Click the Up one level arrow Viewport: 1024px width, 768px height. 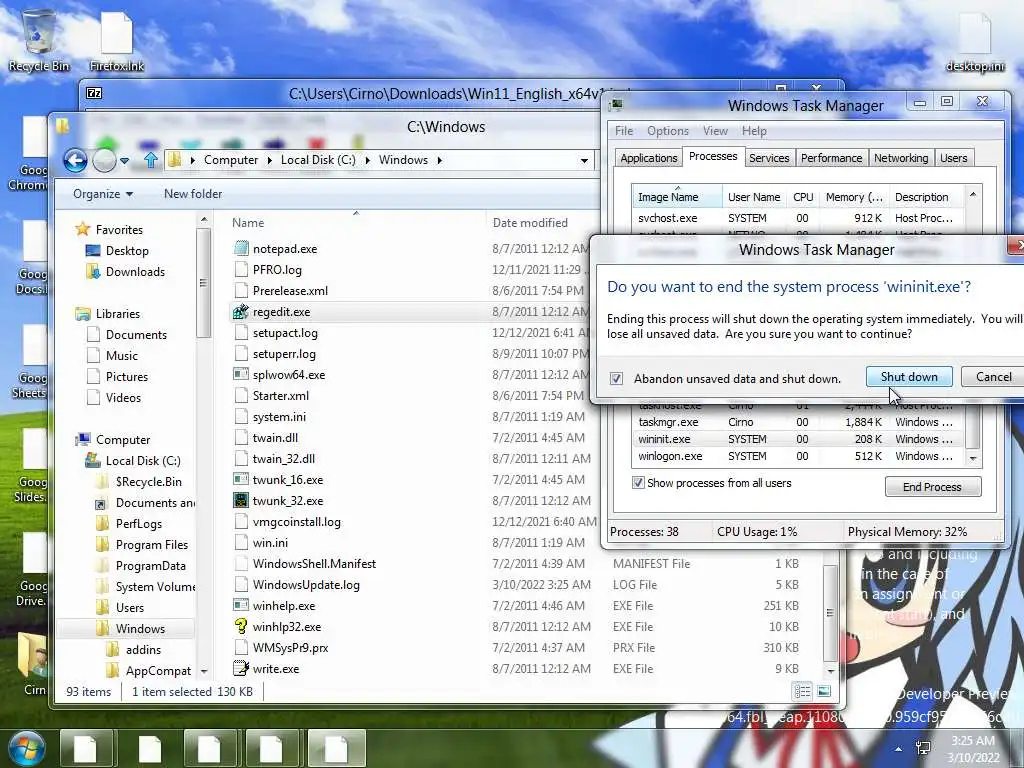point(151,160)
